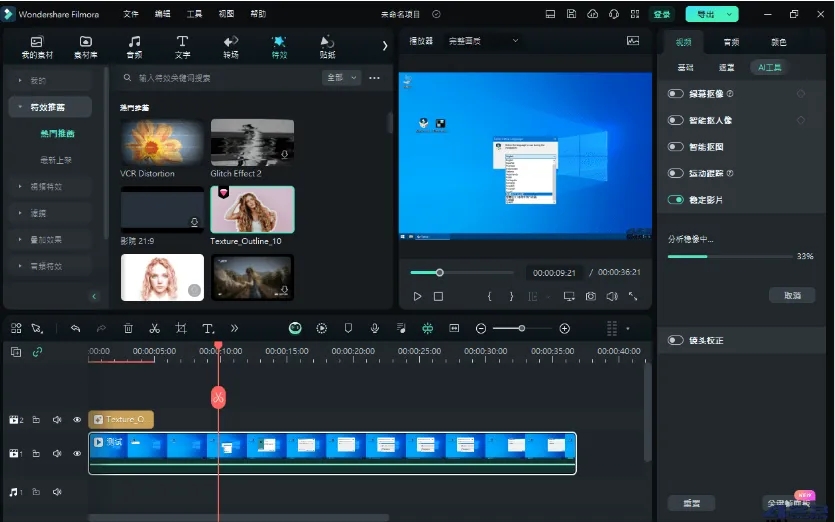Stop playback with the stop button
The image size is (835, 522).
(x=438, y=296)
